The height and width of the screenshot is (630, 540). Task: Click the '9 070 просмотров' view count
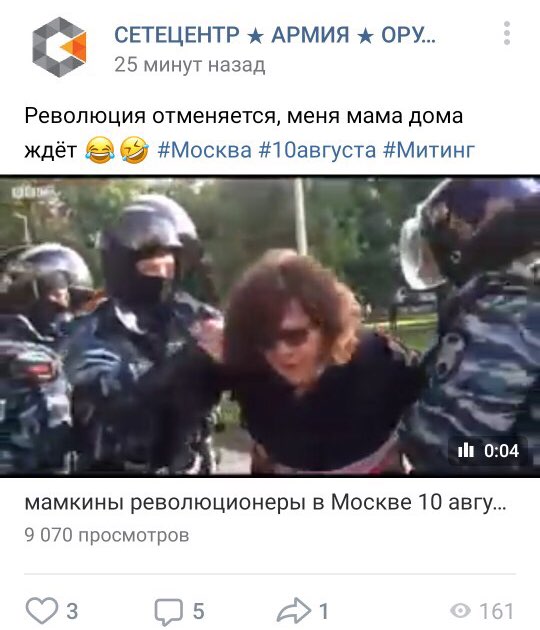[107, 535]
